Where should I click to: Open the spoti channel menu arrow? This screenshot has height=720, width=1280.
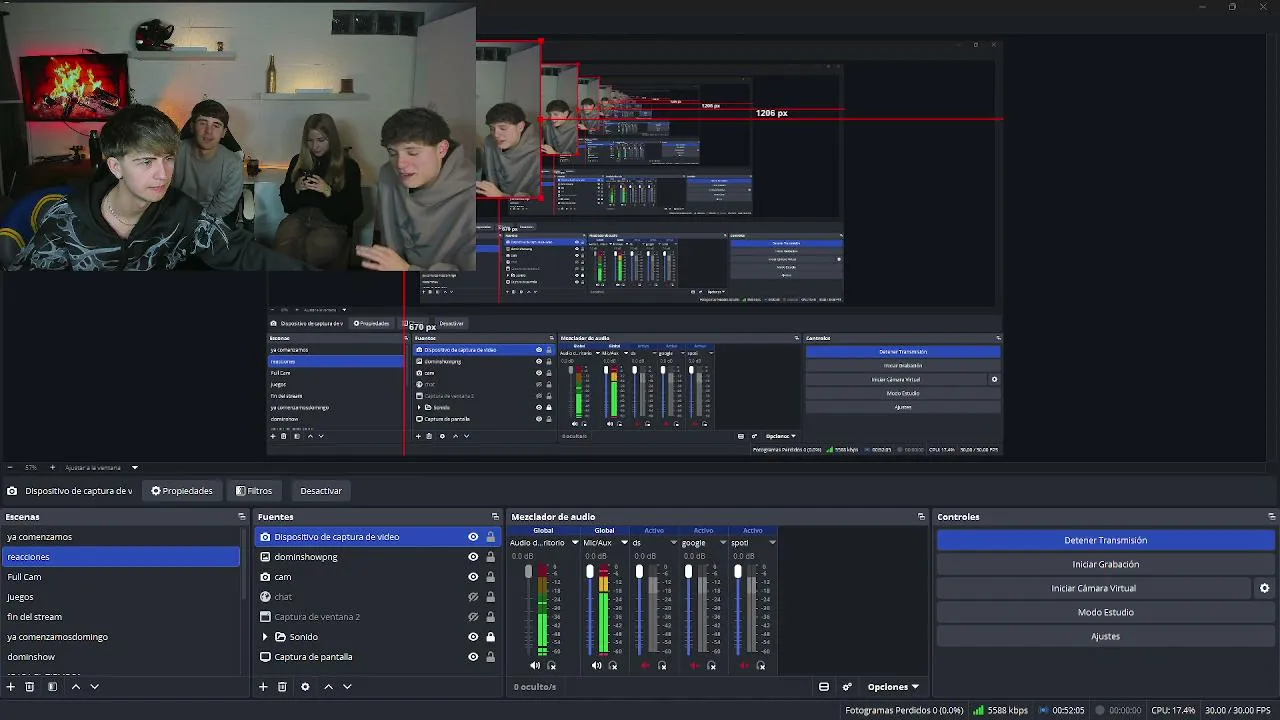coord(772,543)
